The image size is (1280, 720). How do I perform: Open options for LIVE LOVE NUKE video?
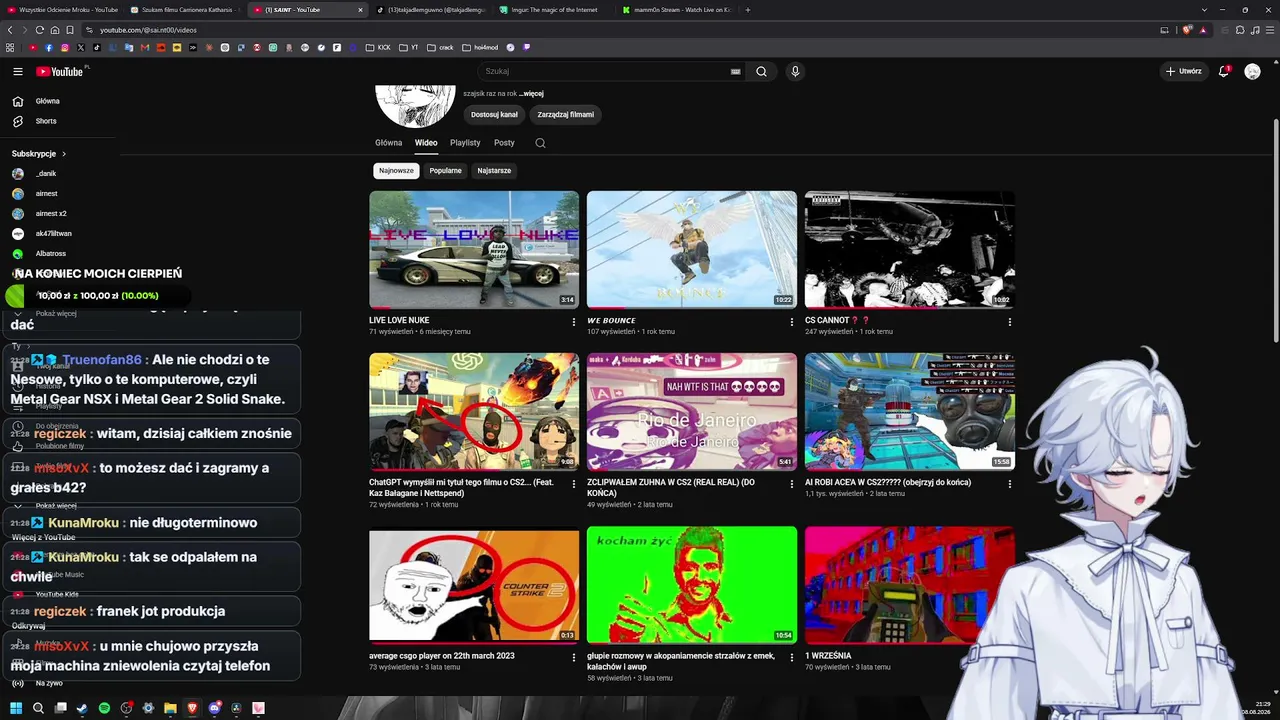[574, 322]
